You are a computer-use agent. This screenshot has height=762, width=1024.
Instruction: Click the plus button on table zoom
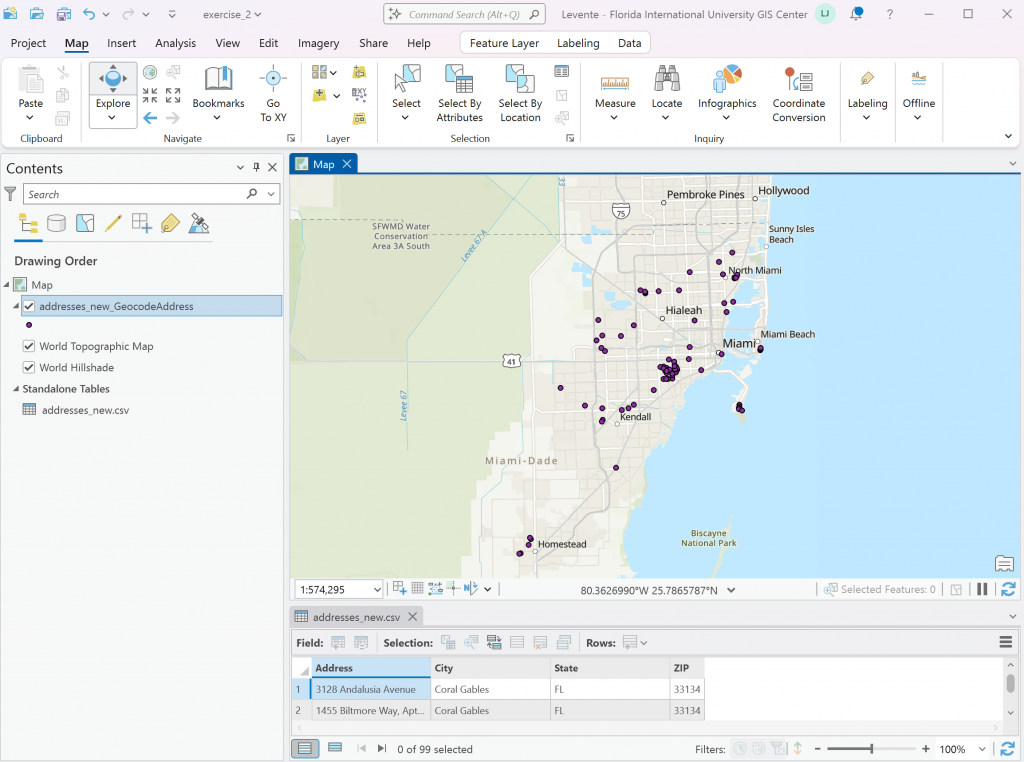click(x=925, y=749)
